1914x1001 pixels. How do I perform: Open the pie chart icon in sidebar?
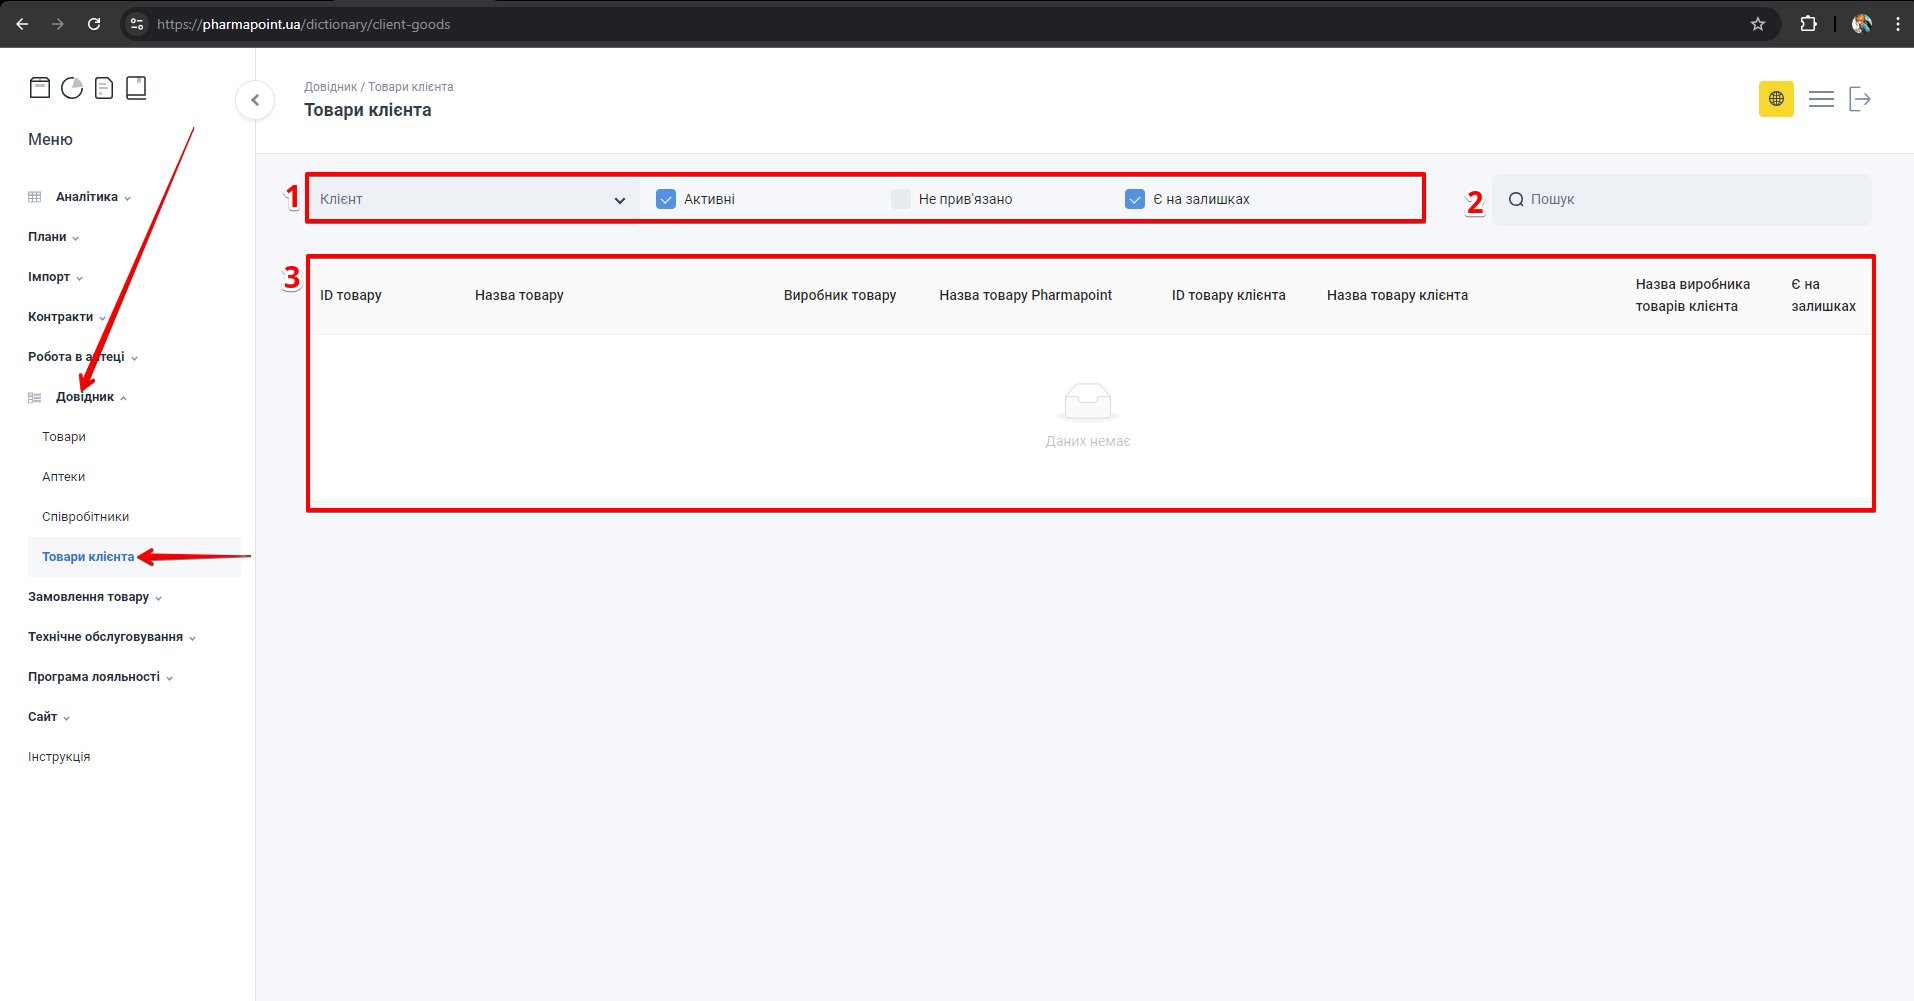tap(72, 88)
